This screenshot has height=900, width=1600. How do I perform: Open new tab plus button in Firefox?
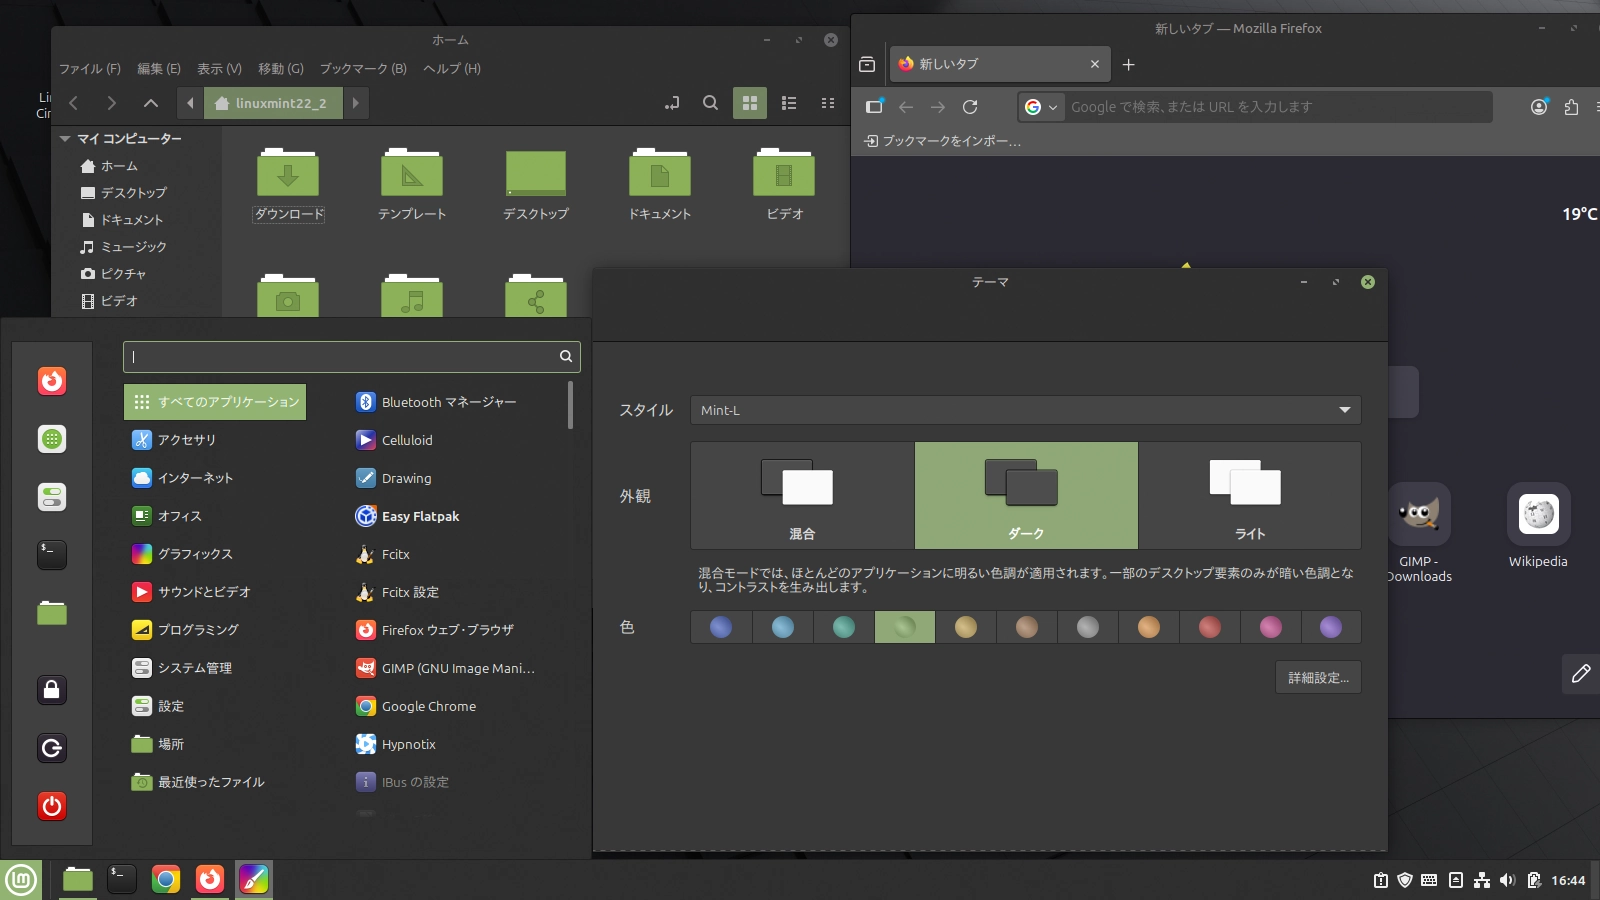[1128, 64]
